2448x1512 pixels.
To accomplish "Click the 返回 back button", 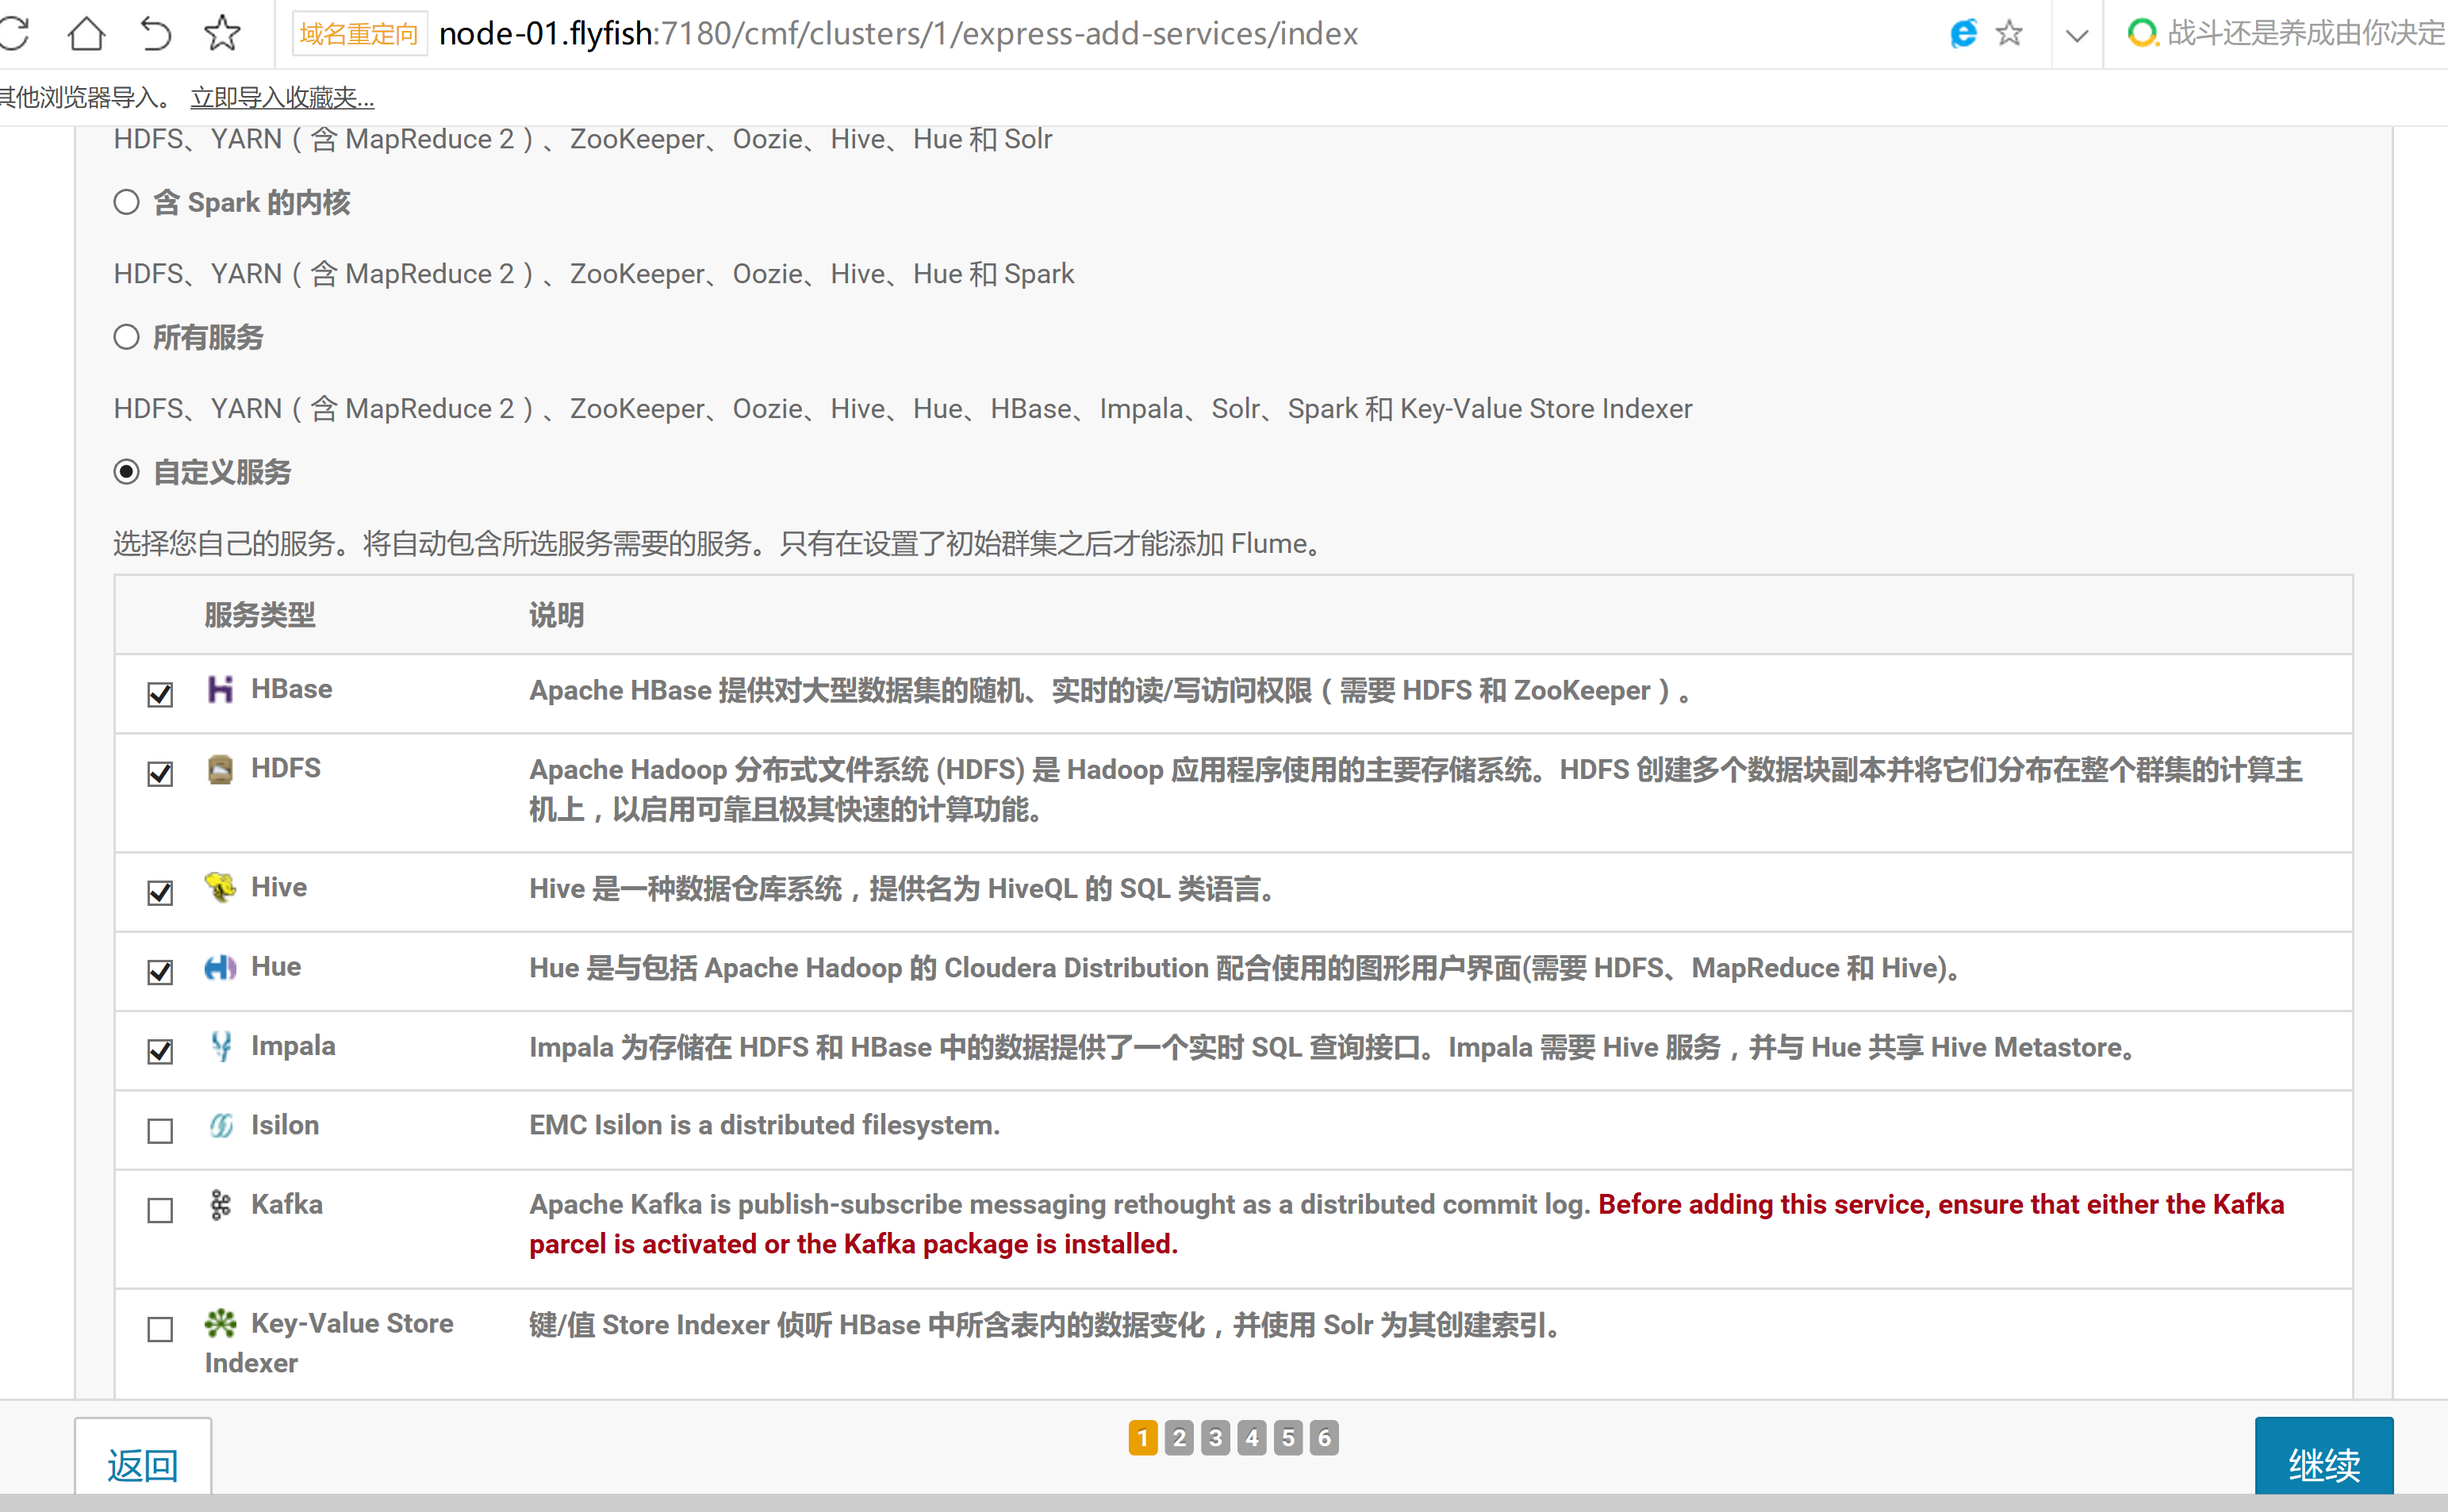I will 143,1464.
